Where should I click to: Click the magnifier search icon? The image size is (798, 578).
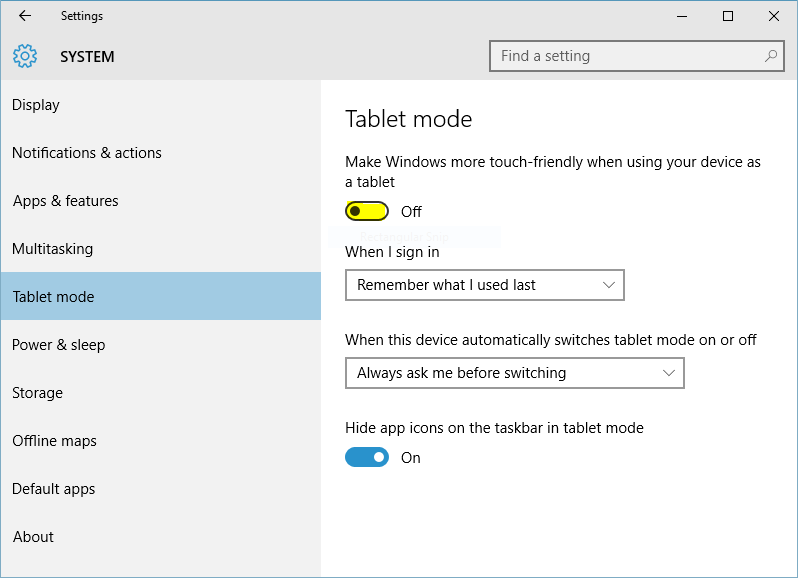tap(771, 56)
